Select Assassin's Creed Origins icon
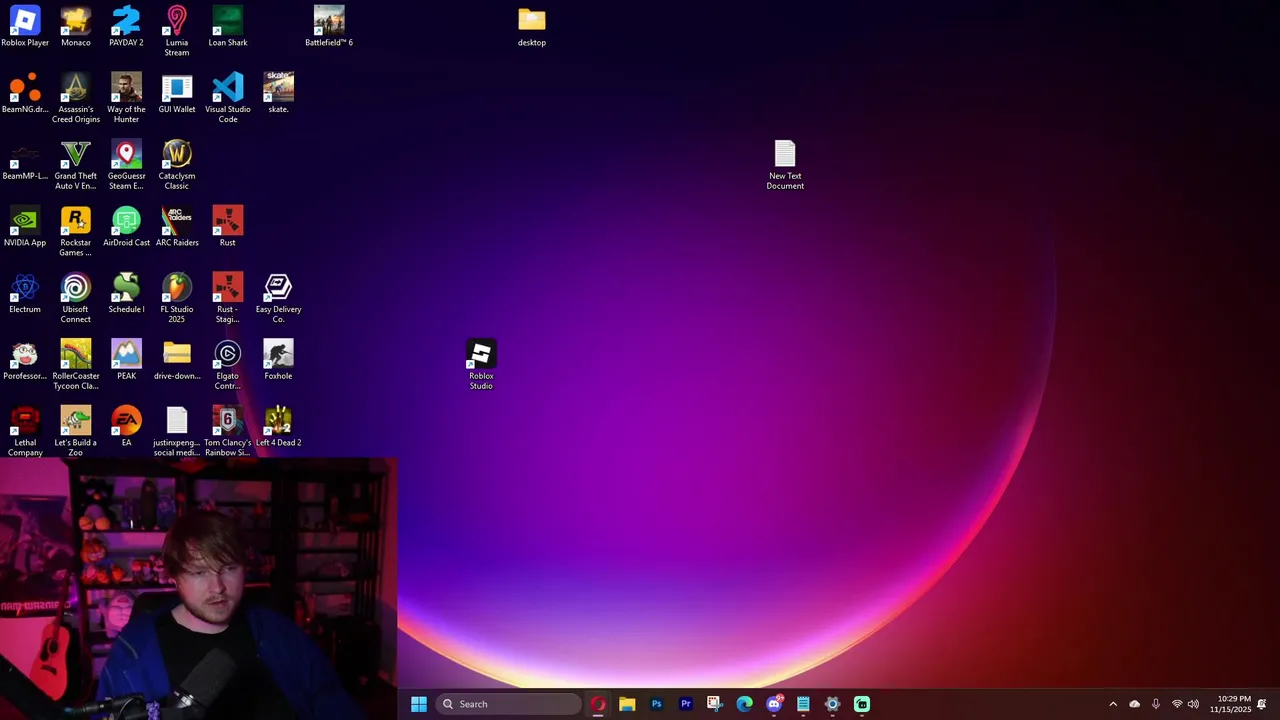This screenshot has width=1280, height=720. point(76,98)
